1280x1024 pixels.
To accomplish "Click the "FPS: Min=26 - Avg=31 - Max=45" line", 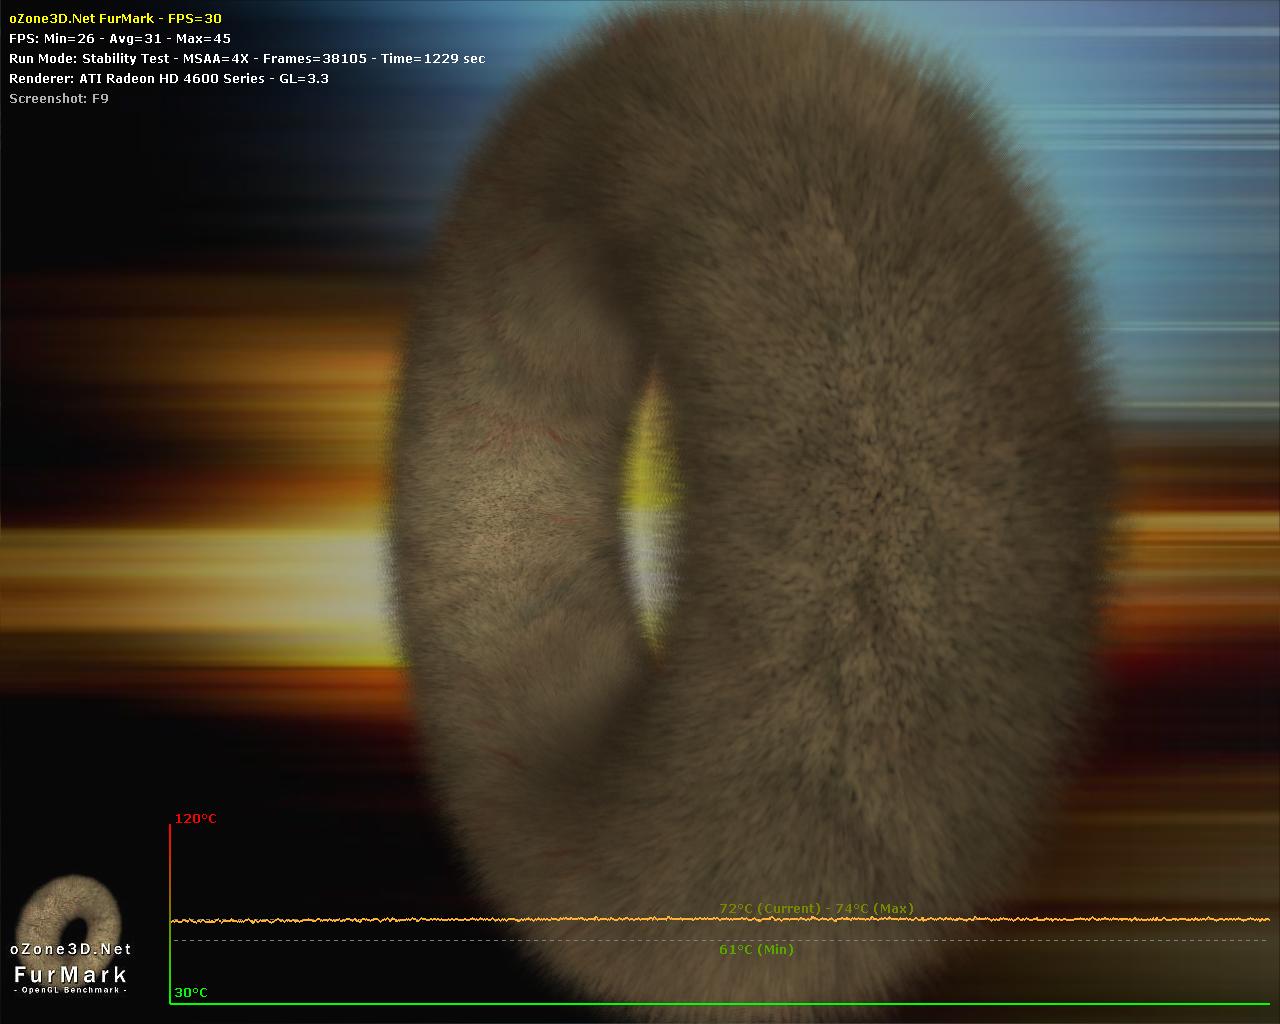I will tap(120, 39).
